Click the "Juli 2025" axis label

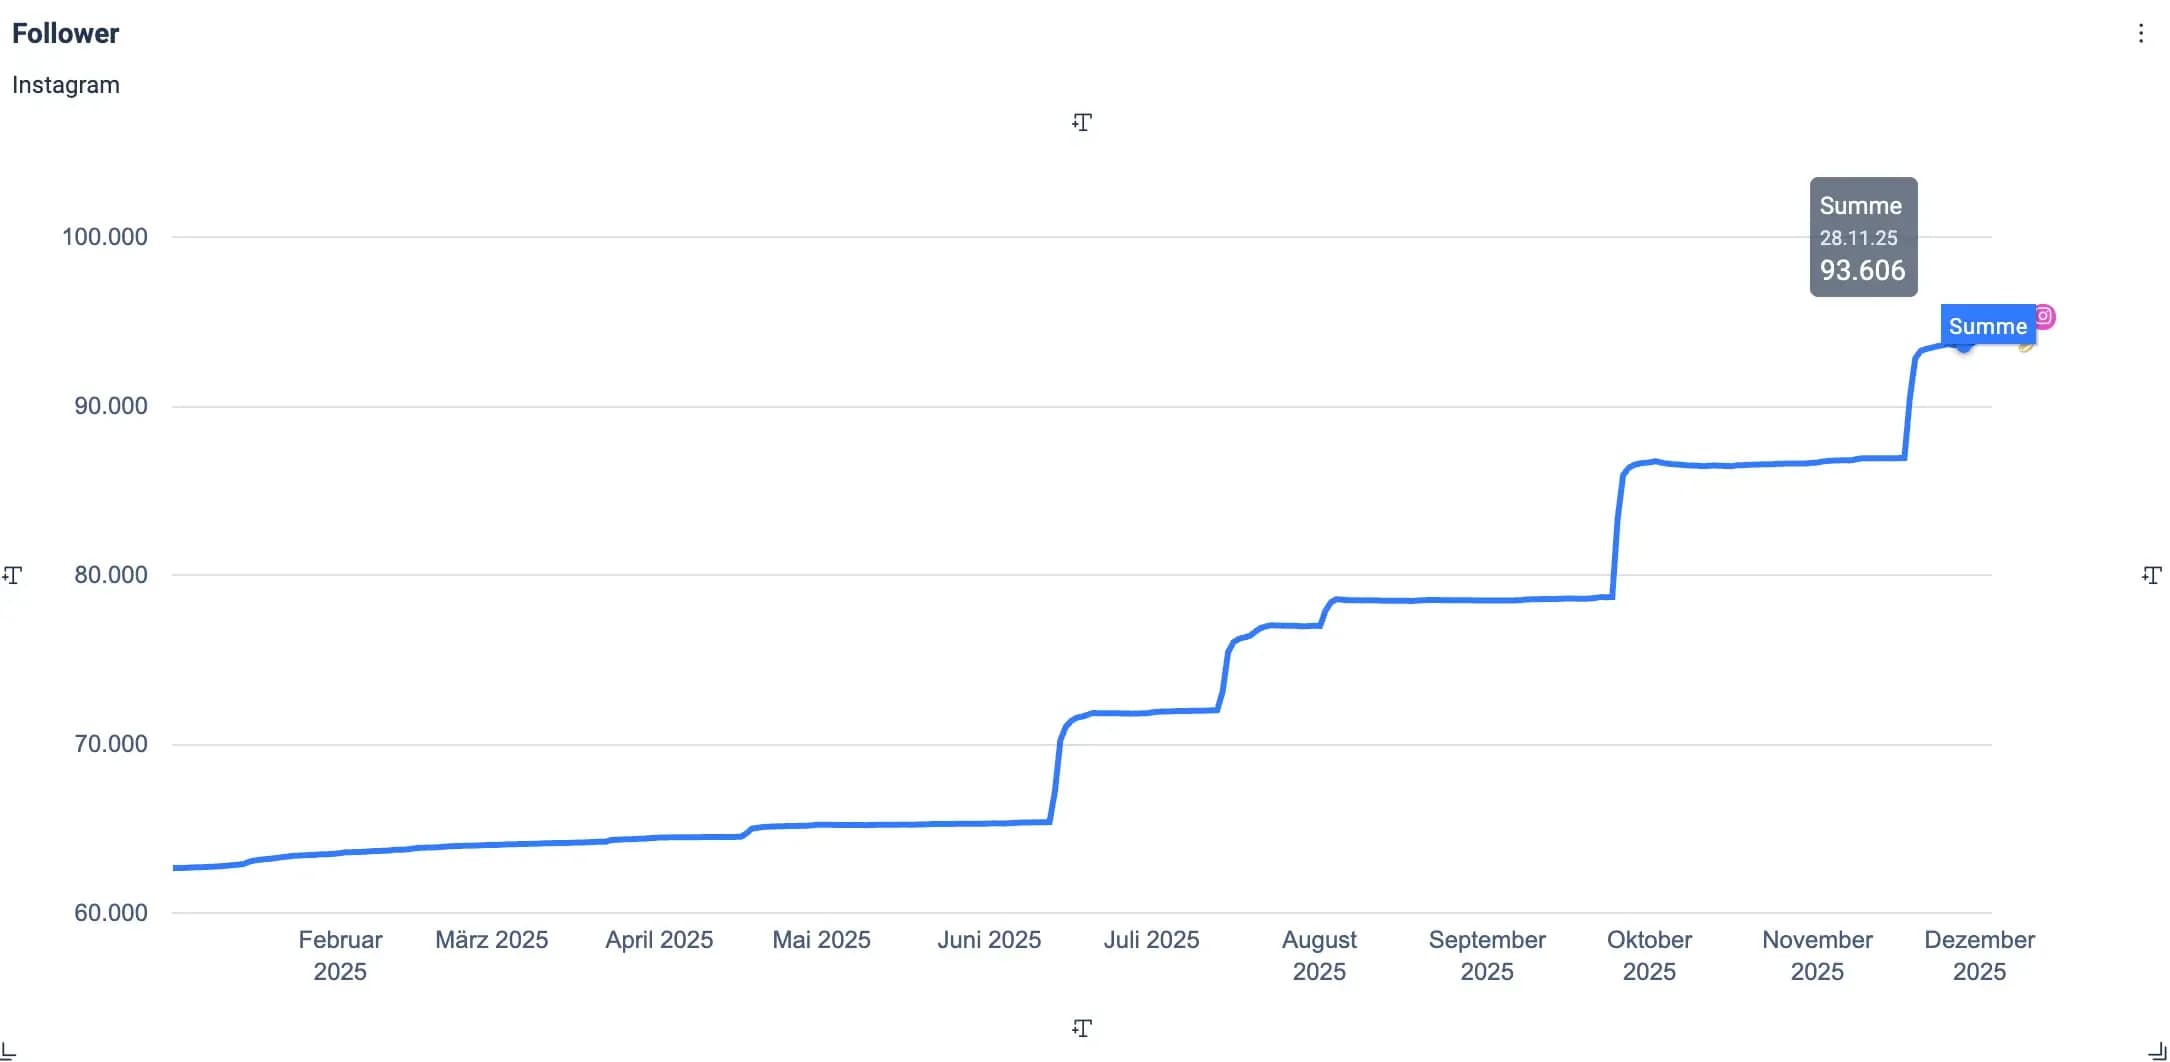(x=1152, y=940)
